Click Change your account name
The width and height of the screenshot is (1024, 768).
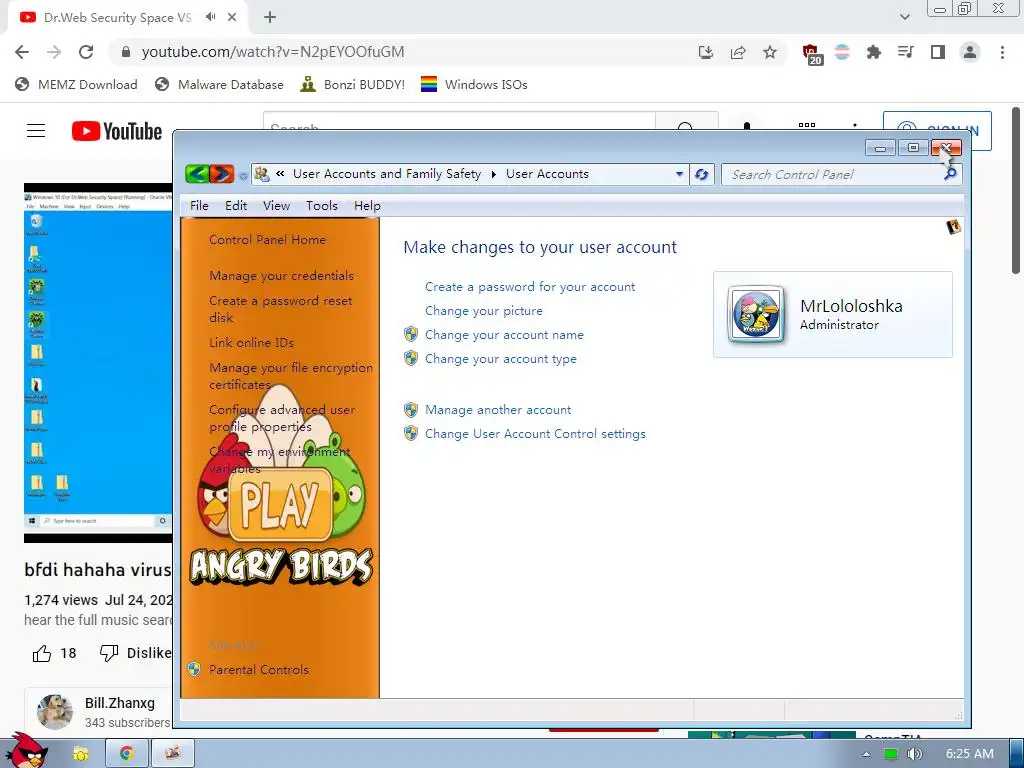[x=504, y=335]
